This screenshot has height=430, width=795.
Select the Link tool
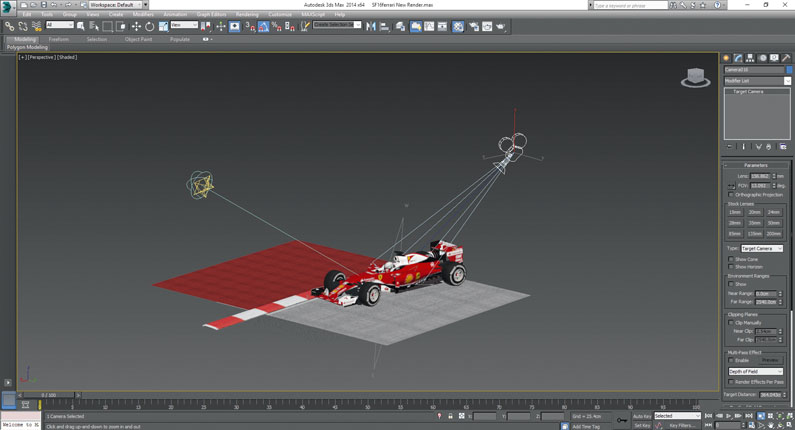[10, 26]
